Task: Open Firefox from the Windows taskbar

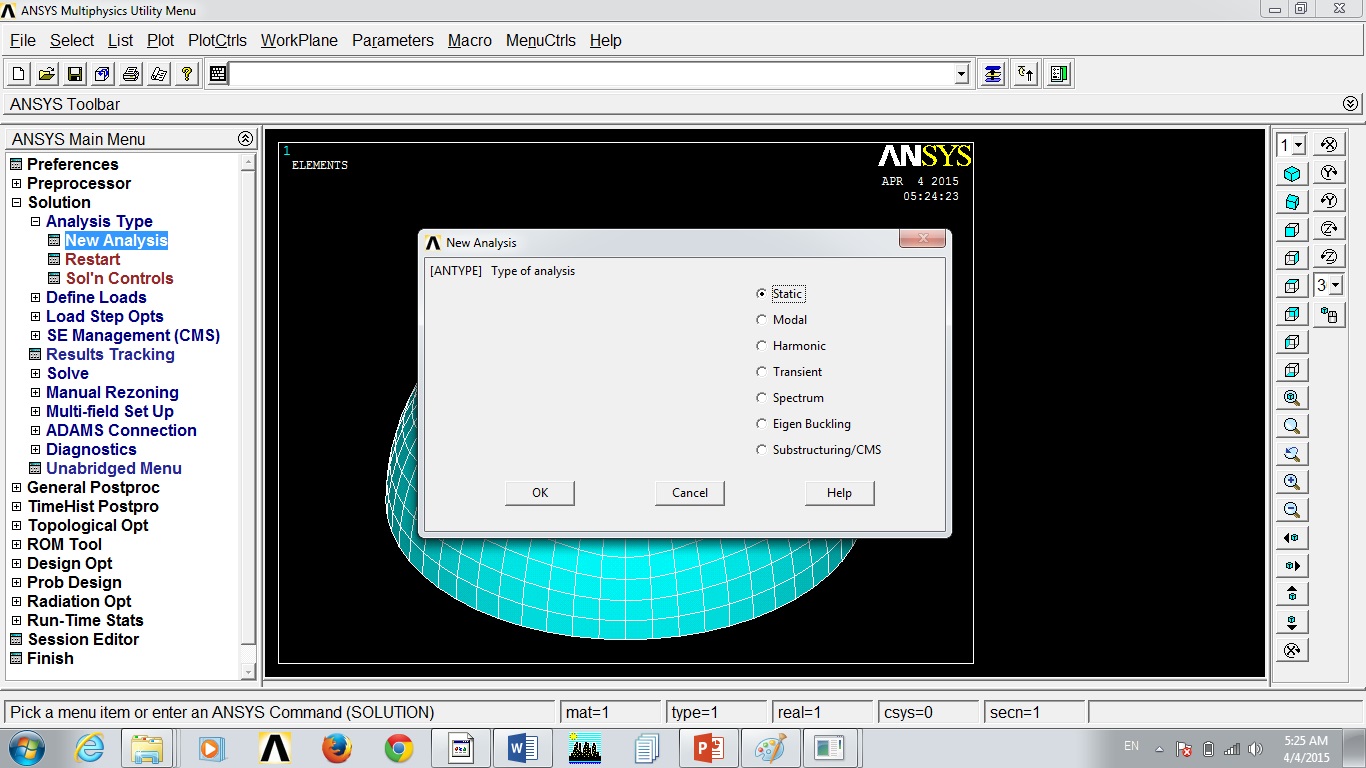Action: click(x=337, y=748)
